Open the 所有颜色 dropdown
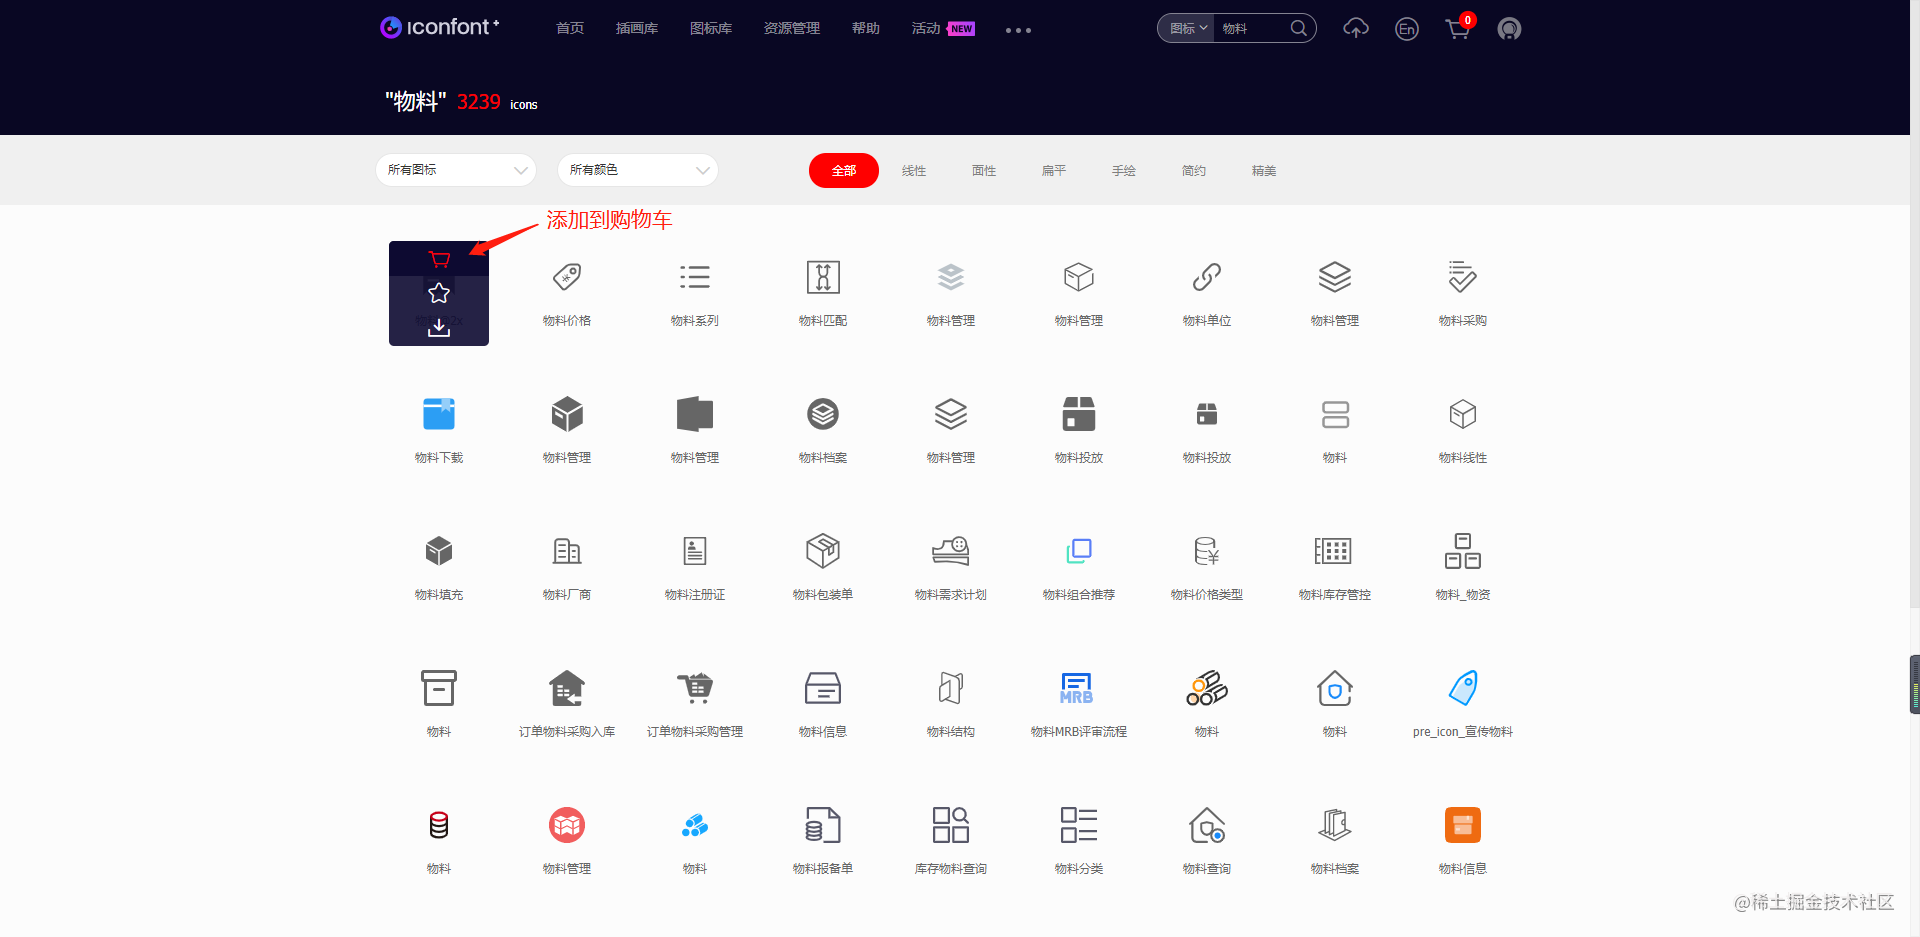 [x=637, y=170]
